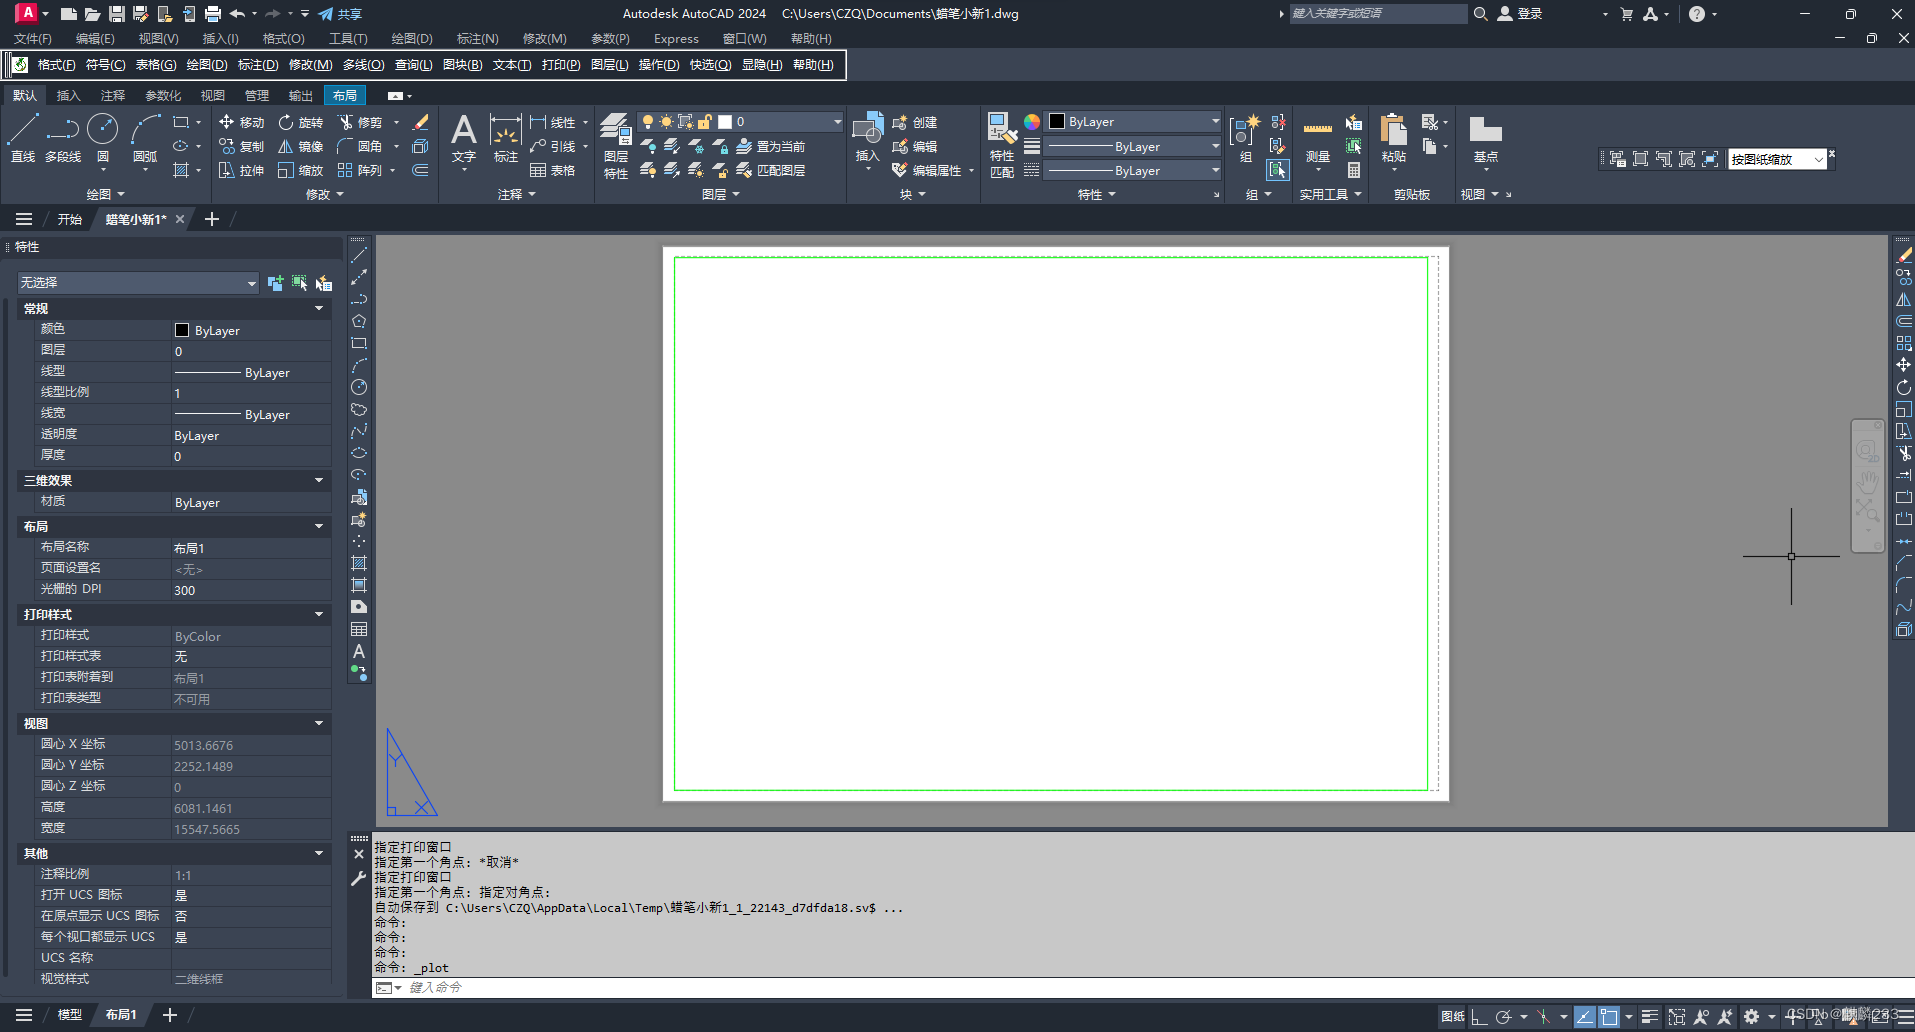1915x1032 pixels.
Task: Click the Trim (修剪) command
Action: (360, 122)
